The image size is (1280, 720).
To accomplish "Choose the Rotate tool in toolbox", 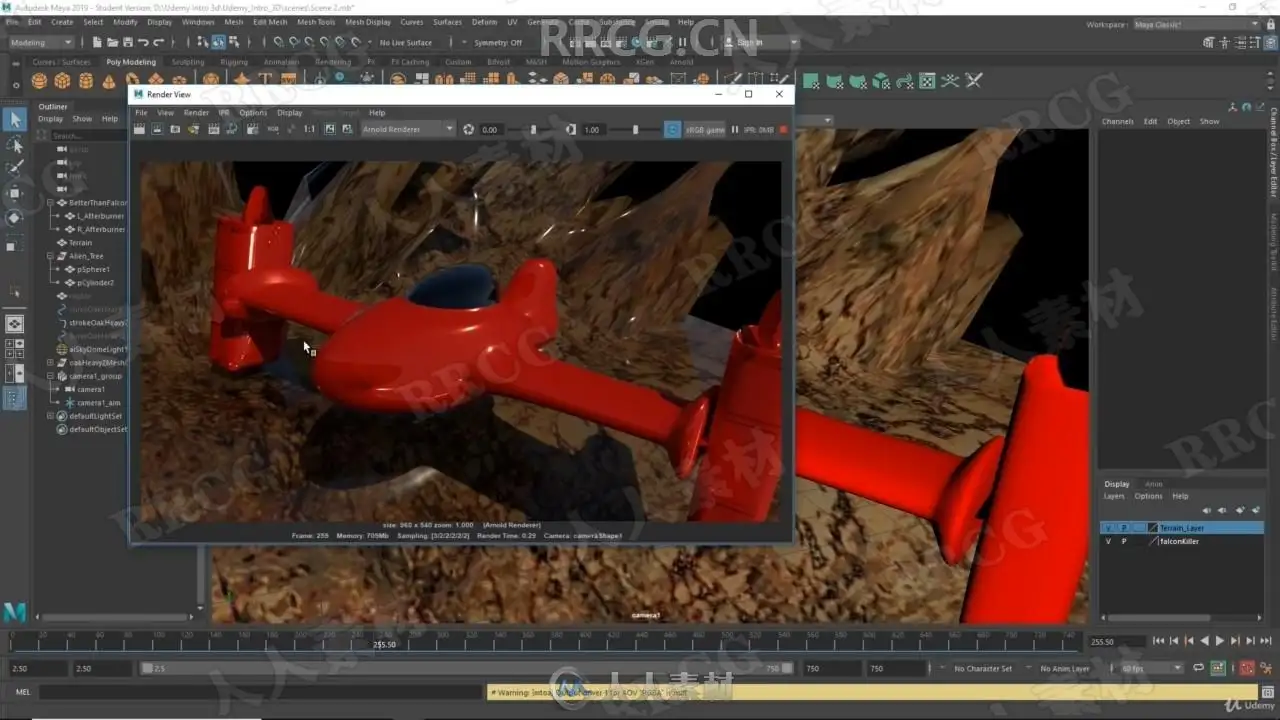I will point(15,218).
